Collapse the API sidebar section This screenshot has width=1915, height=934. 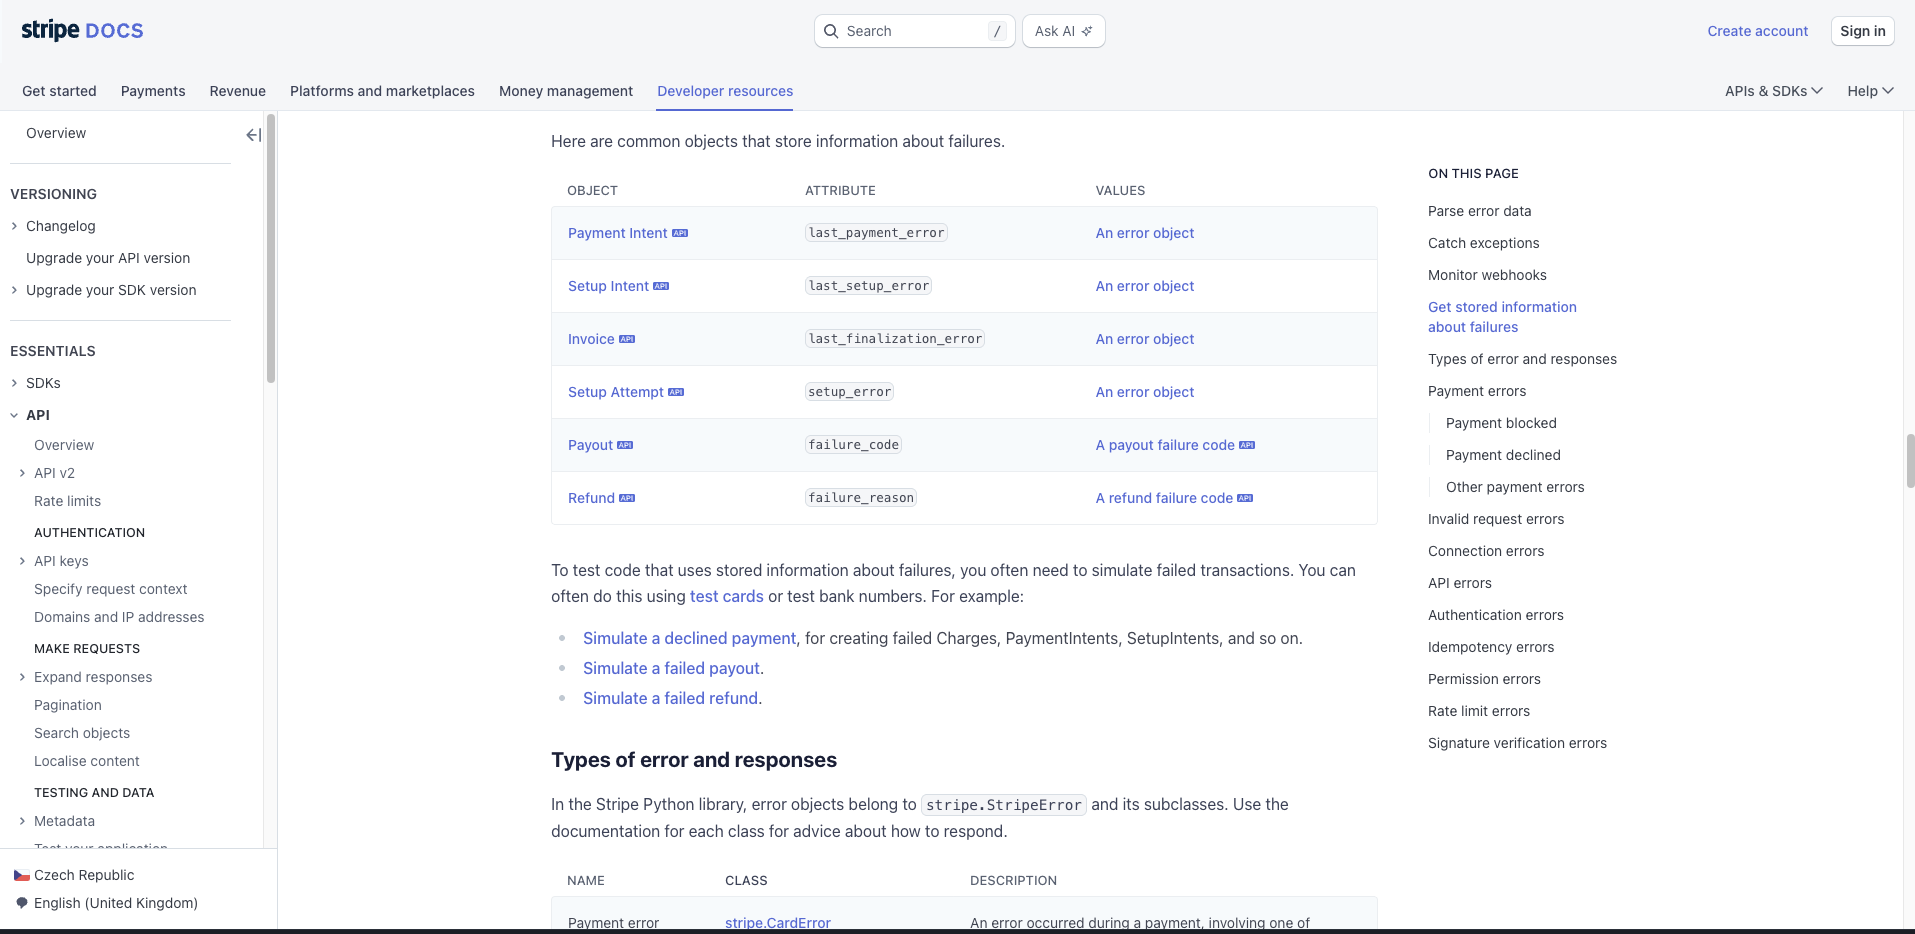pos(13,414)
